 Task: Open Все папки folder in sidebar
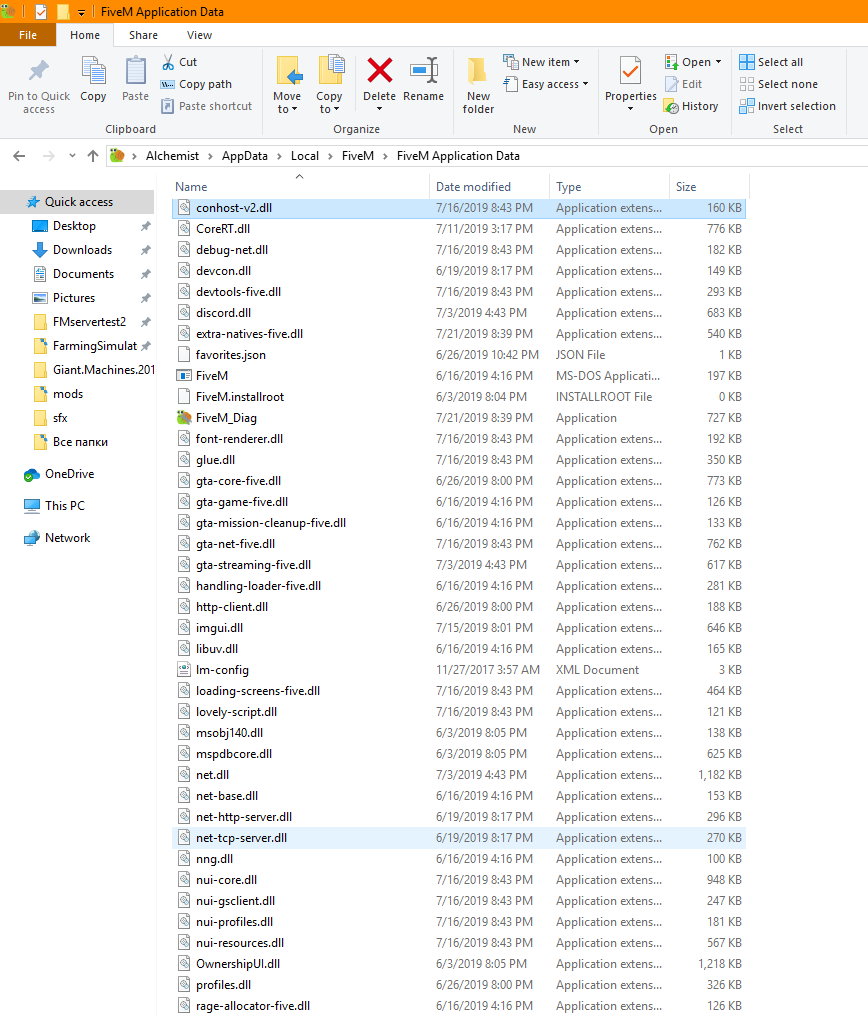(70, 442)
